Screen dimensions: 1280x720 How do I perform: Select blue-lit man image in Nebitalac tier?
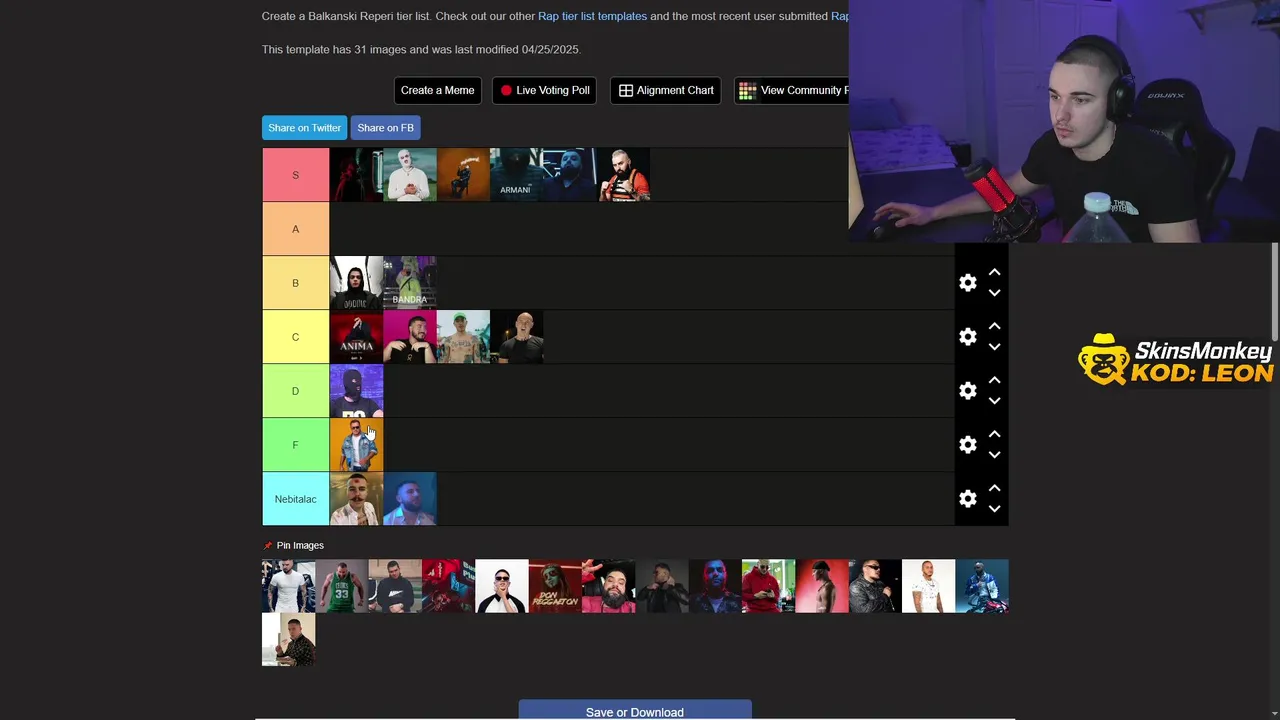click(410, 499)
